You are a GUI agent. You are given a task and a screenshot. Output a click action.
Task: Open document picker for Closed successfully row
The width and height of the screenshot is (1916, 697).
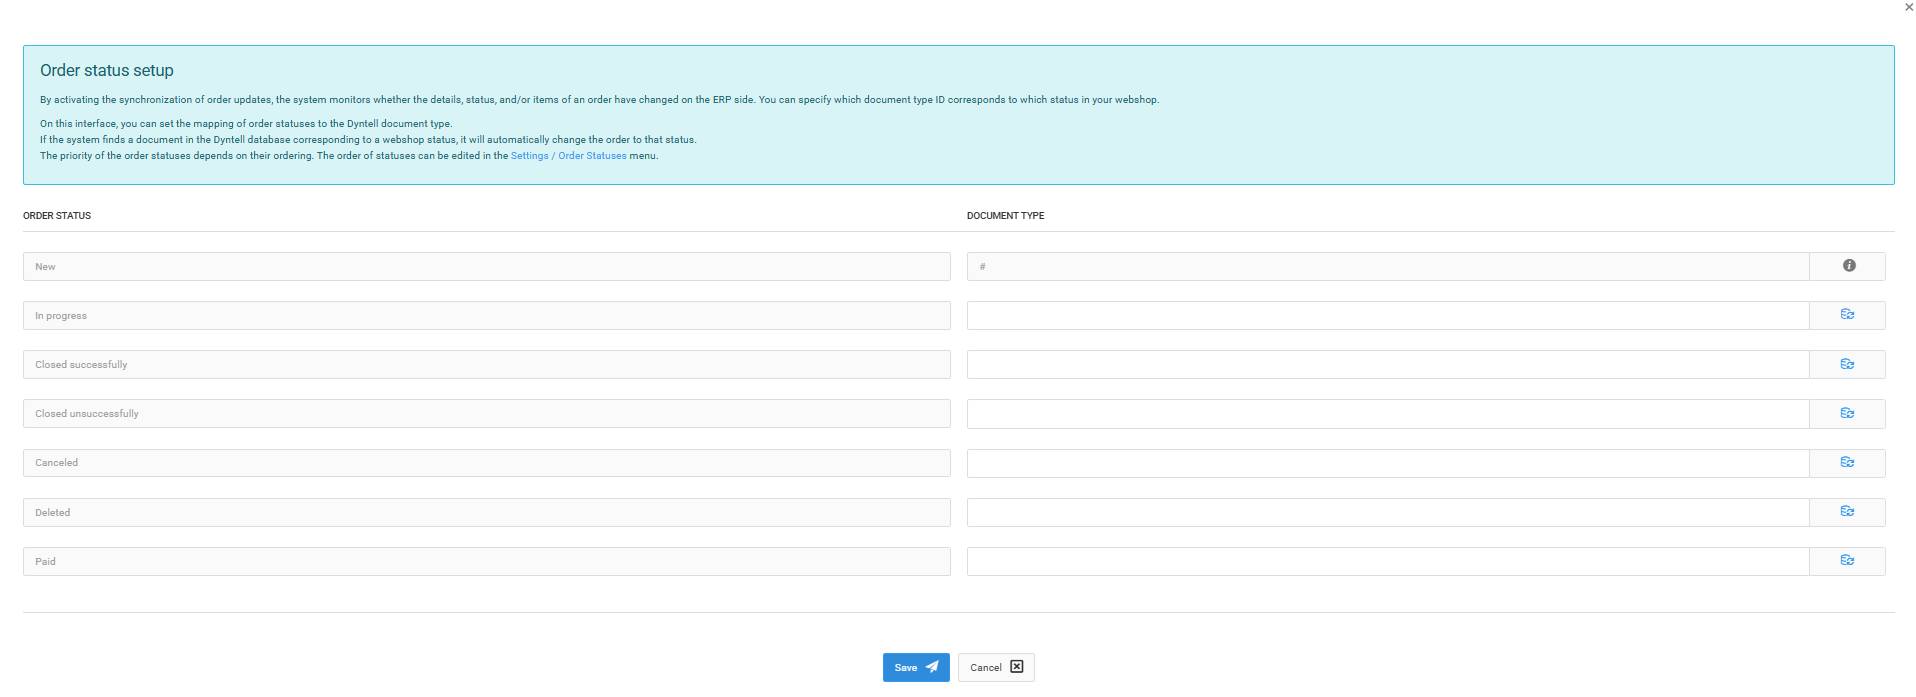click(1847, 364)
